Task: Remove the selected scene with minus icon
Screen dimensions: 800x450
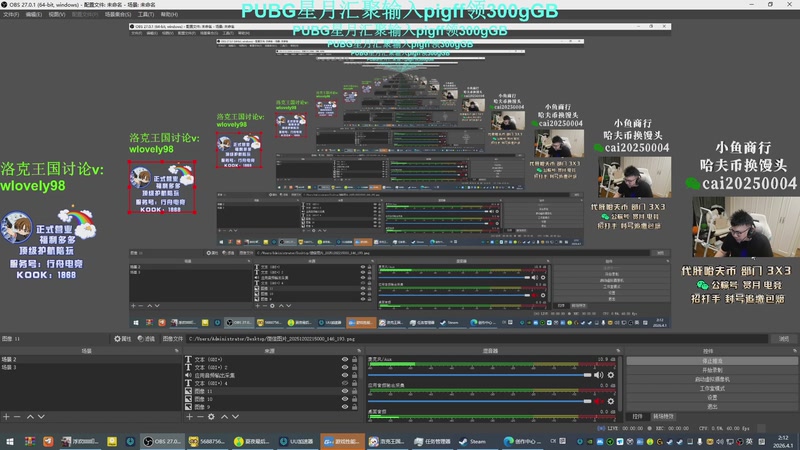Action: (17, 417)
